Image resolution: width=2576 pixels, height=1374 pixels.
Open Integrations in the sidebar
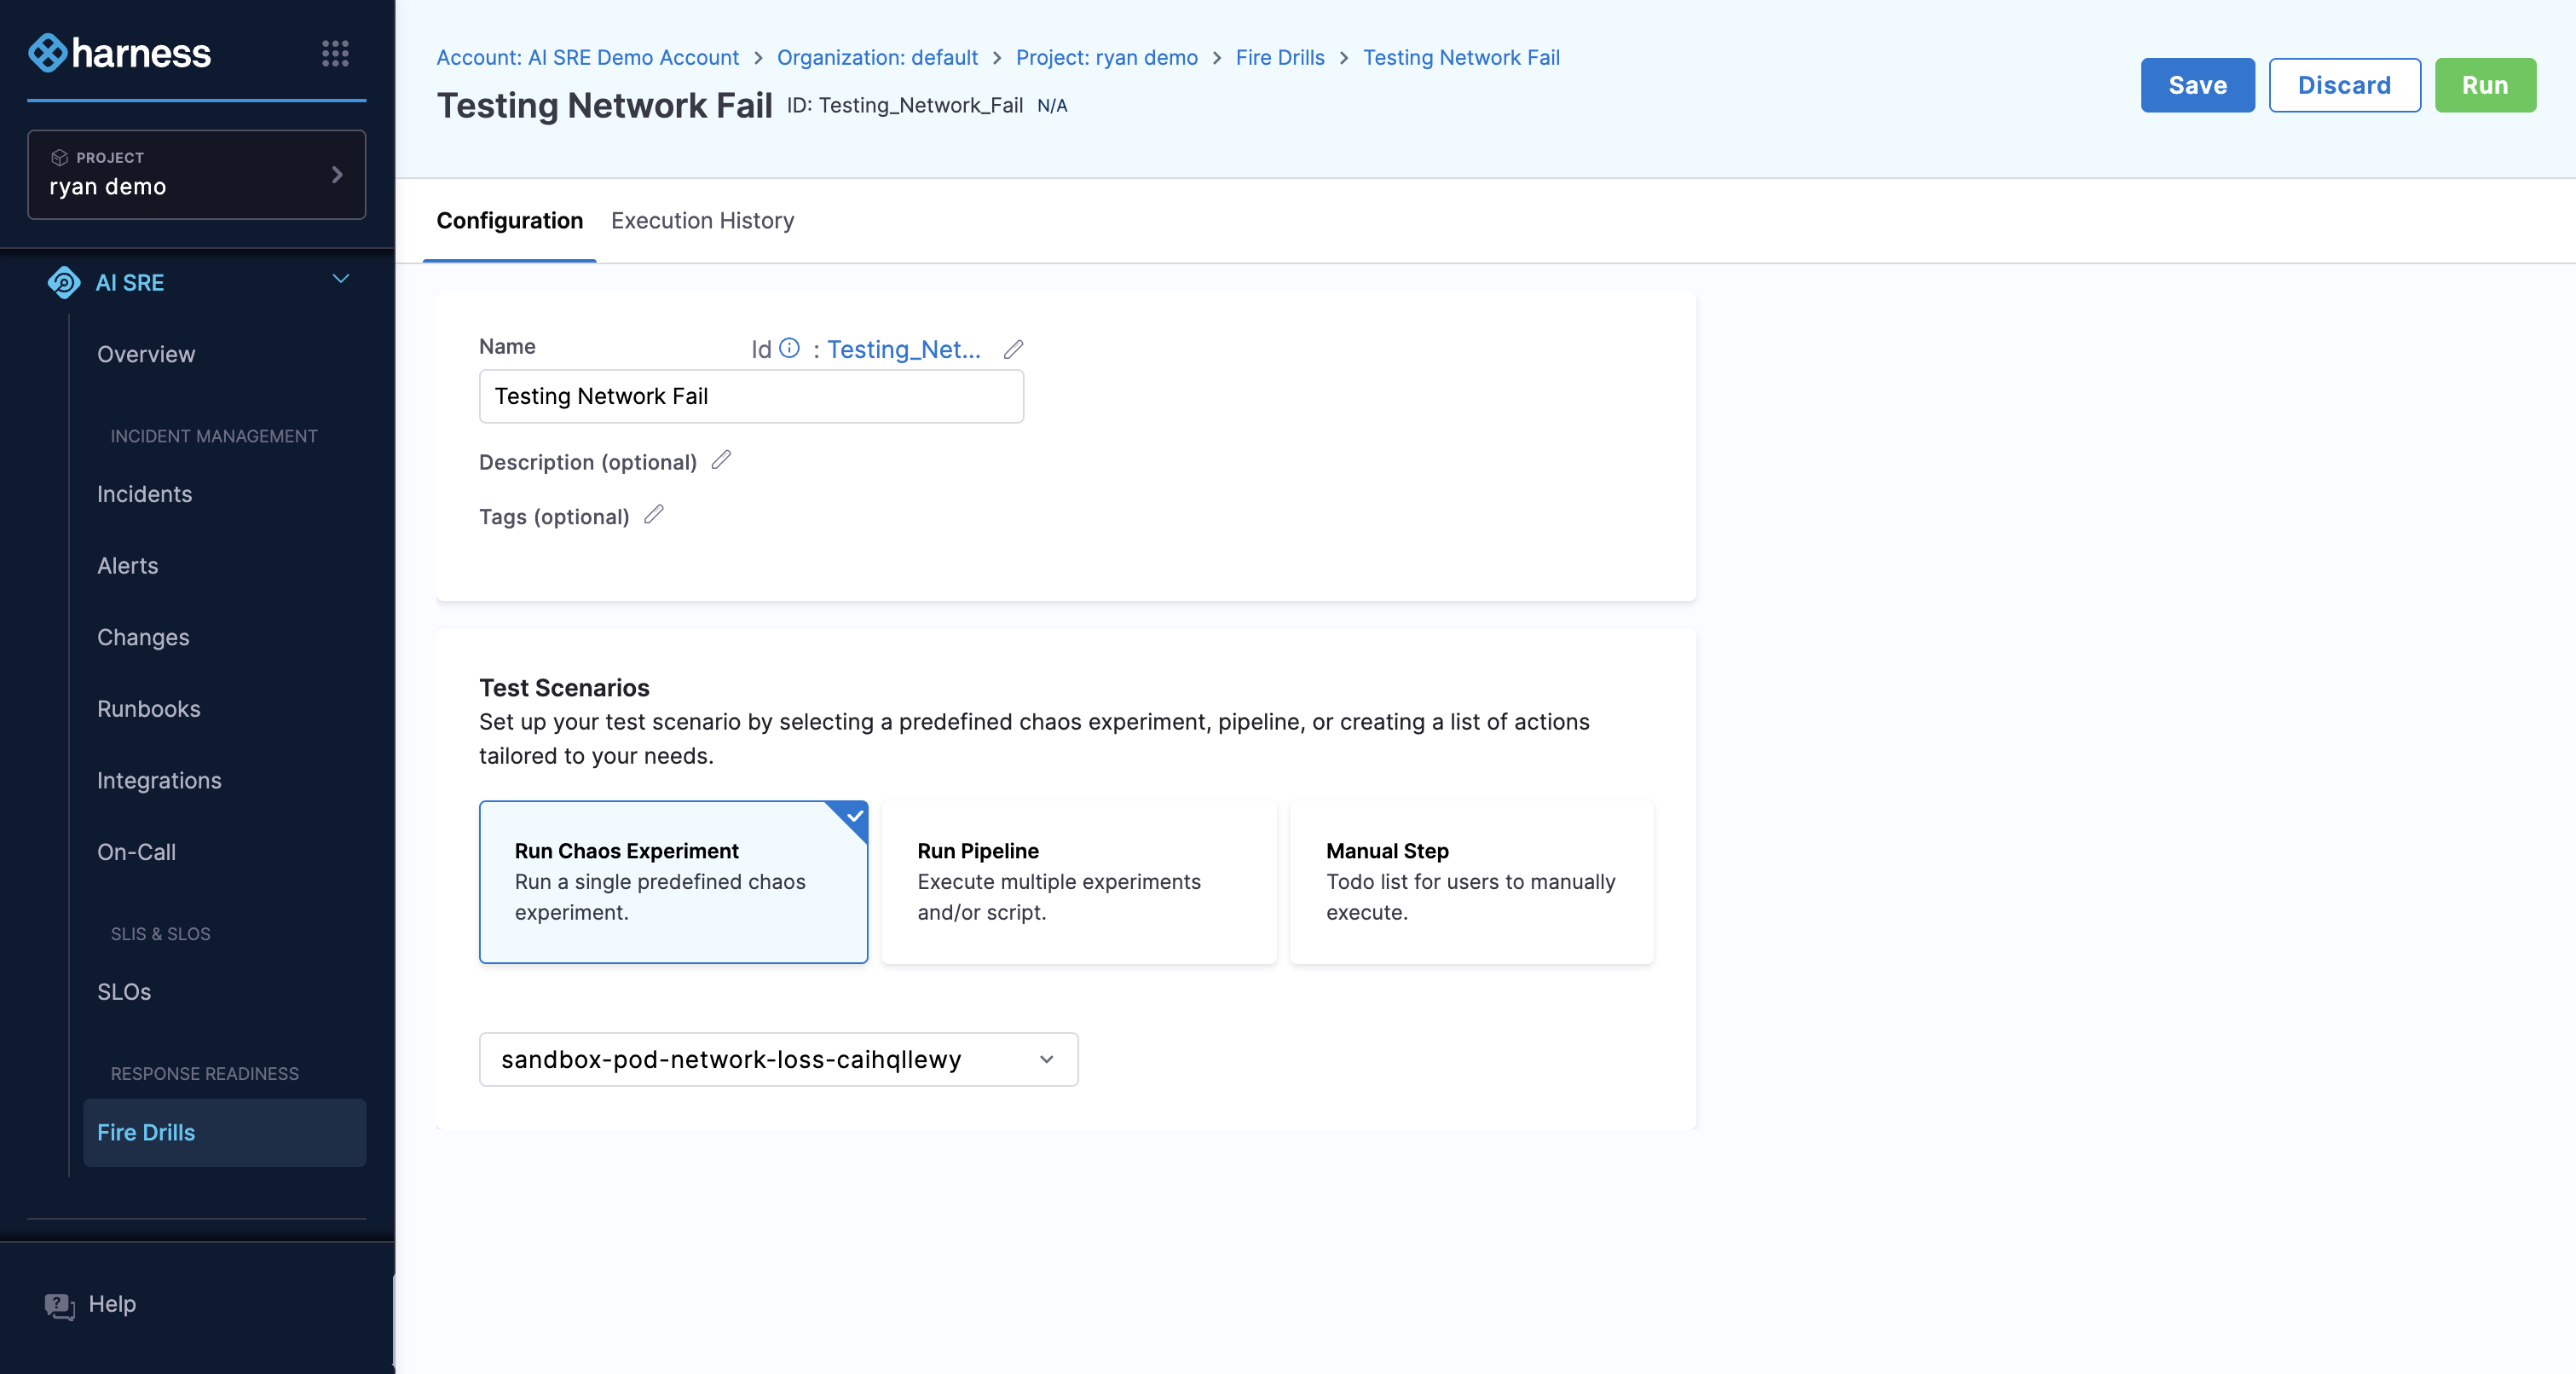click(x=159, y=781)
